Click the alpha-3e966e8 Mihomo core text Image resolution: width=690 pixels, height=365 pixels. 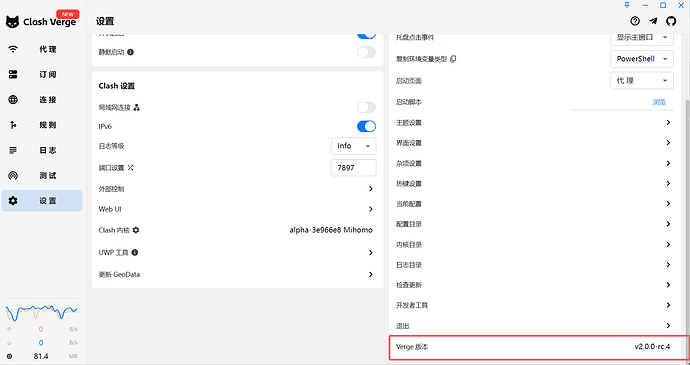click(331, 230)
